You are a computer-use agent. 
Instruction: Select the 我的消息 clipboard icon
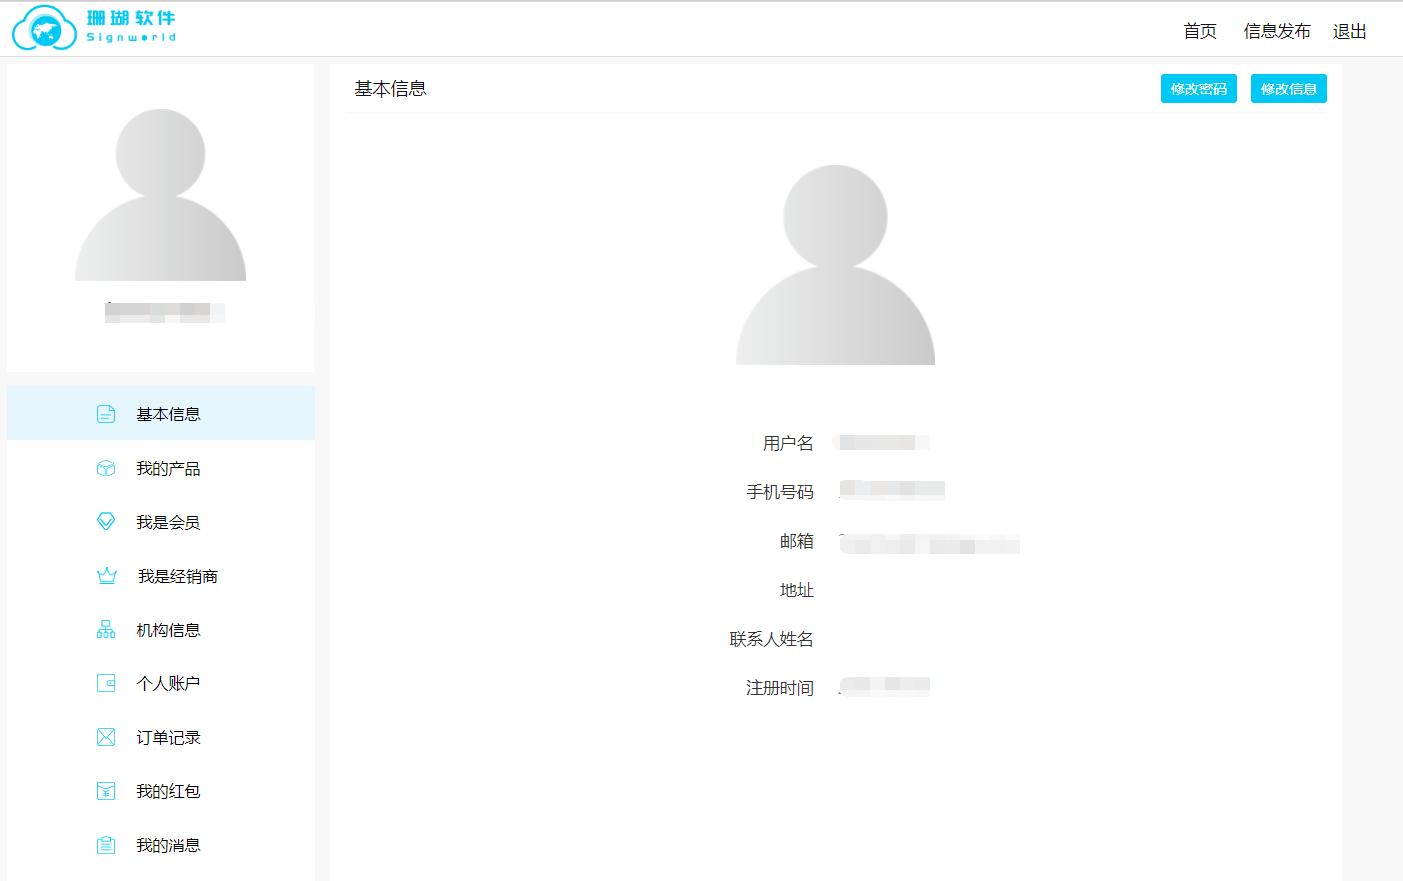point(105,844)
